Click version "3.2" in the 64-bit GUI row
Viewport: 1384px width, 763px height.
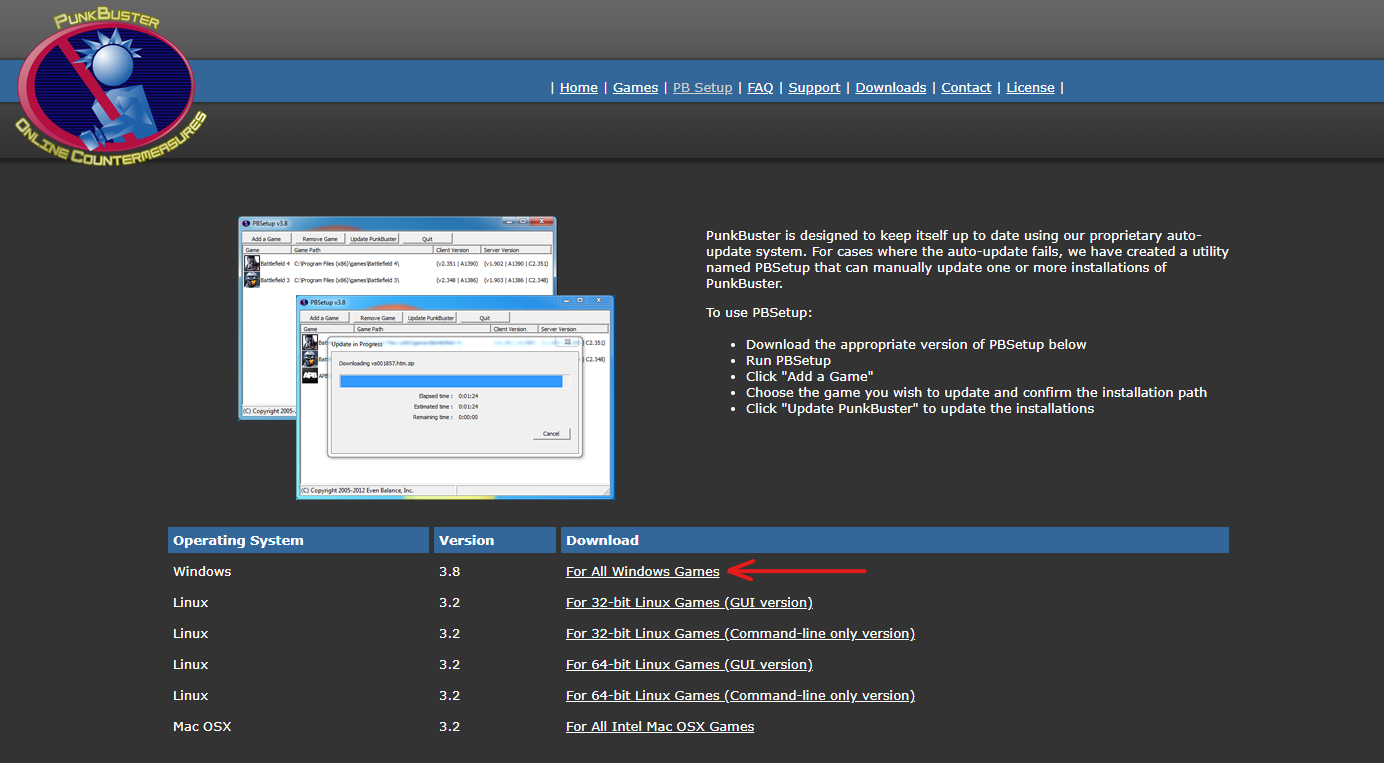tap(450, 665)
